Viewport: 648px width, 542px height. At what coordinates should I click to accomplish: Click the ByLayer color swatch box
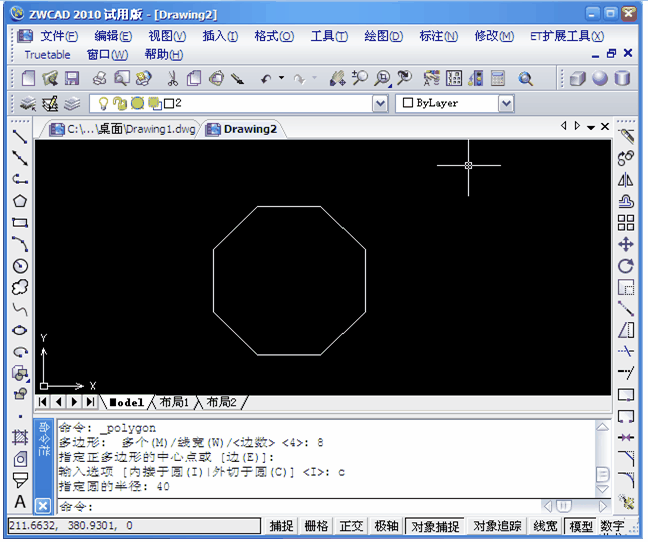pyautogui.click(x=407, y=102)
